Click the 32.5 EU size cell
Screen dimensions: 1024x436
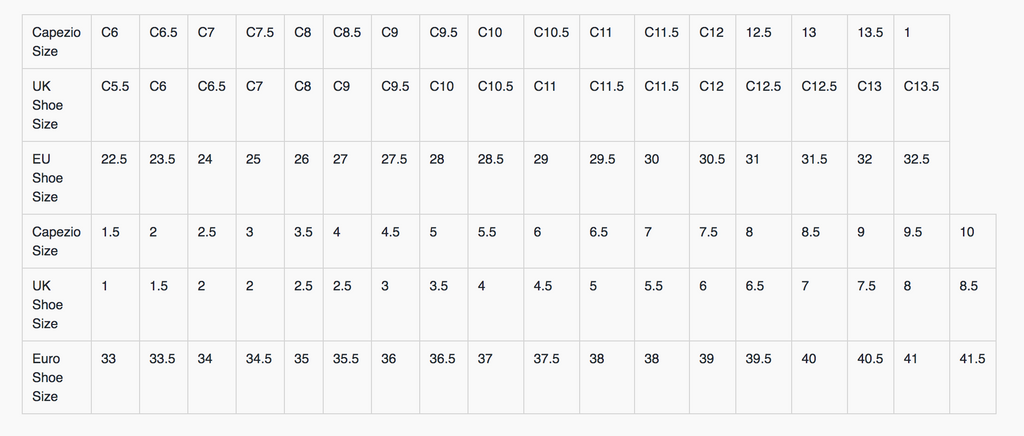916,160
